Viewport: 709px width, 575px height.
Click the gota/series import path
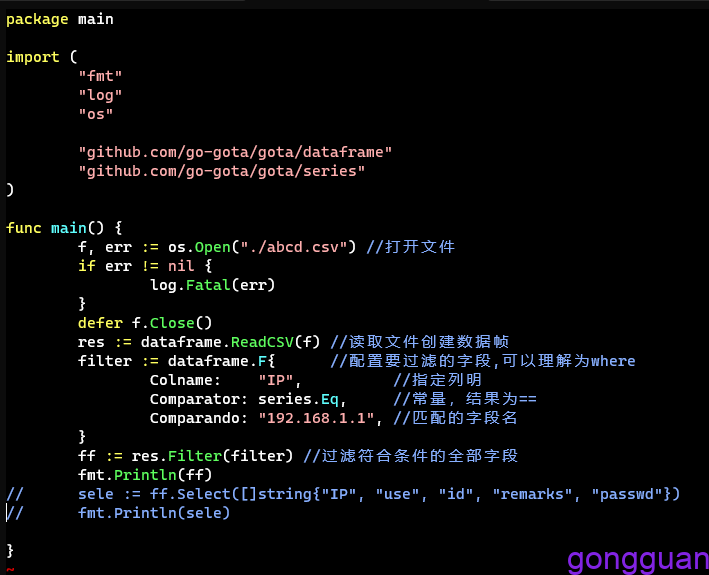pos(221,171)
